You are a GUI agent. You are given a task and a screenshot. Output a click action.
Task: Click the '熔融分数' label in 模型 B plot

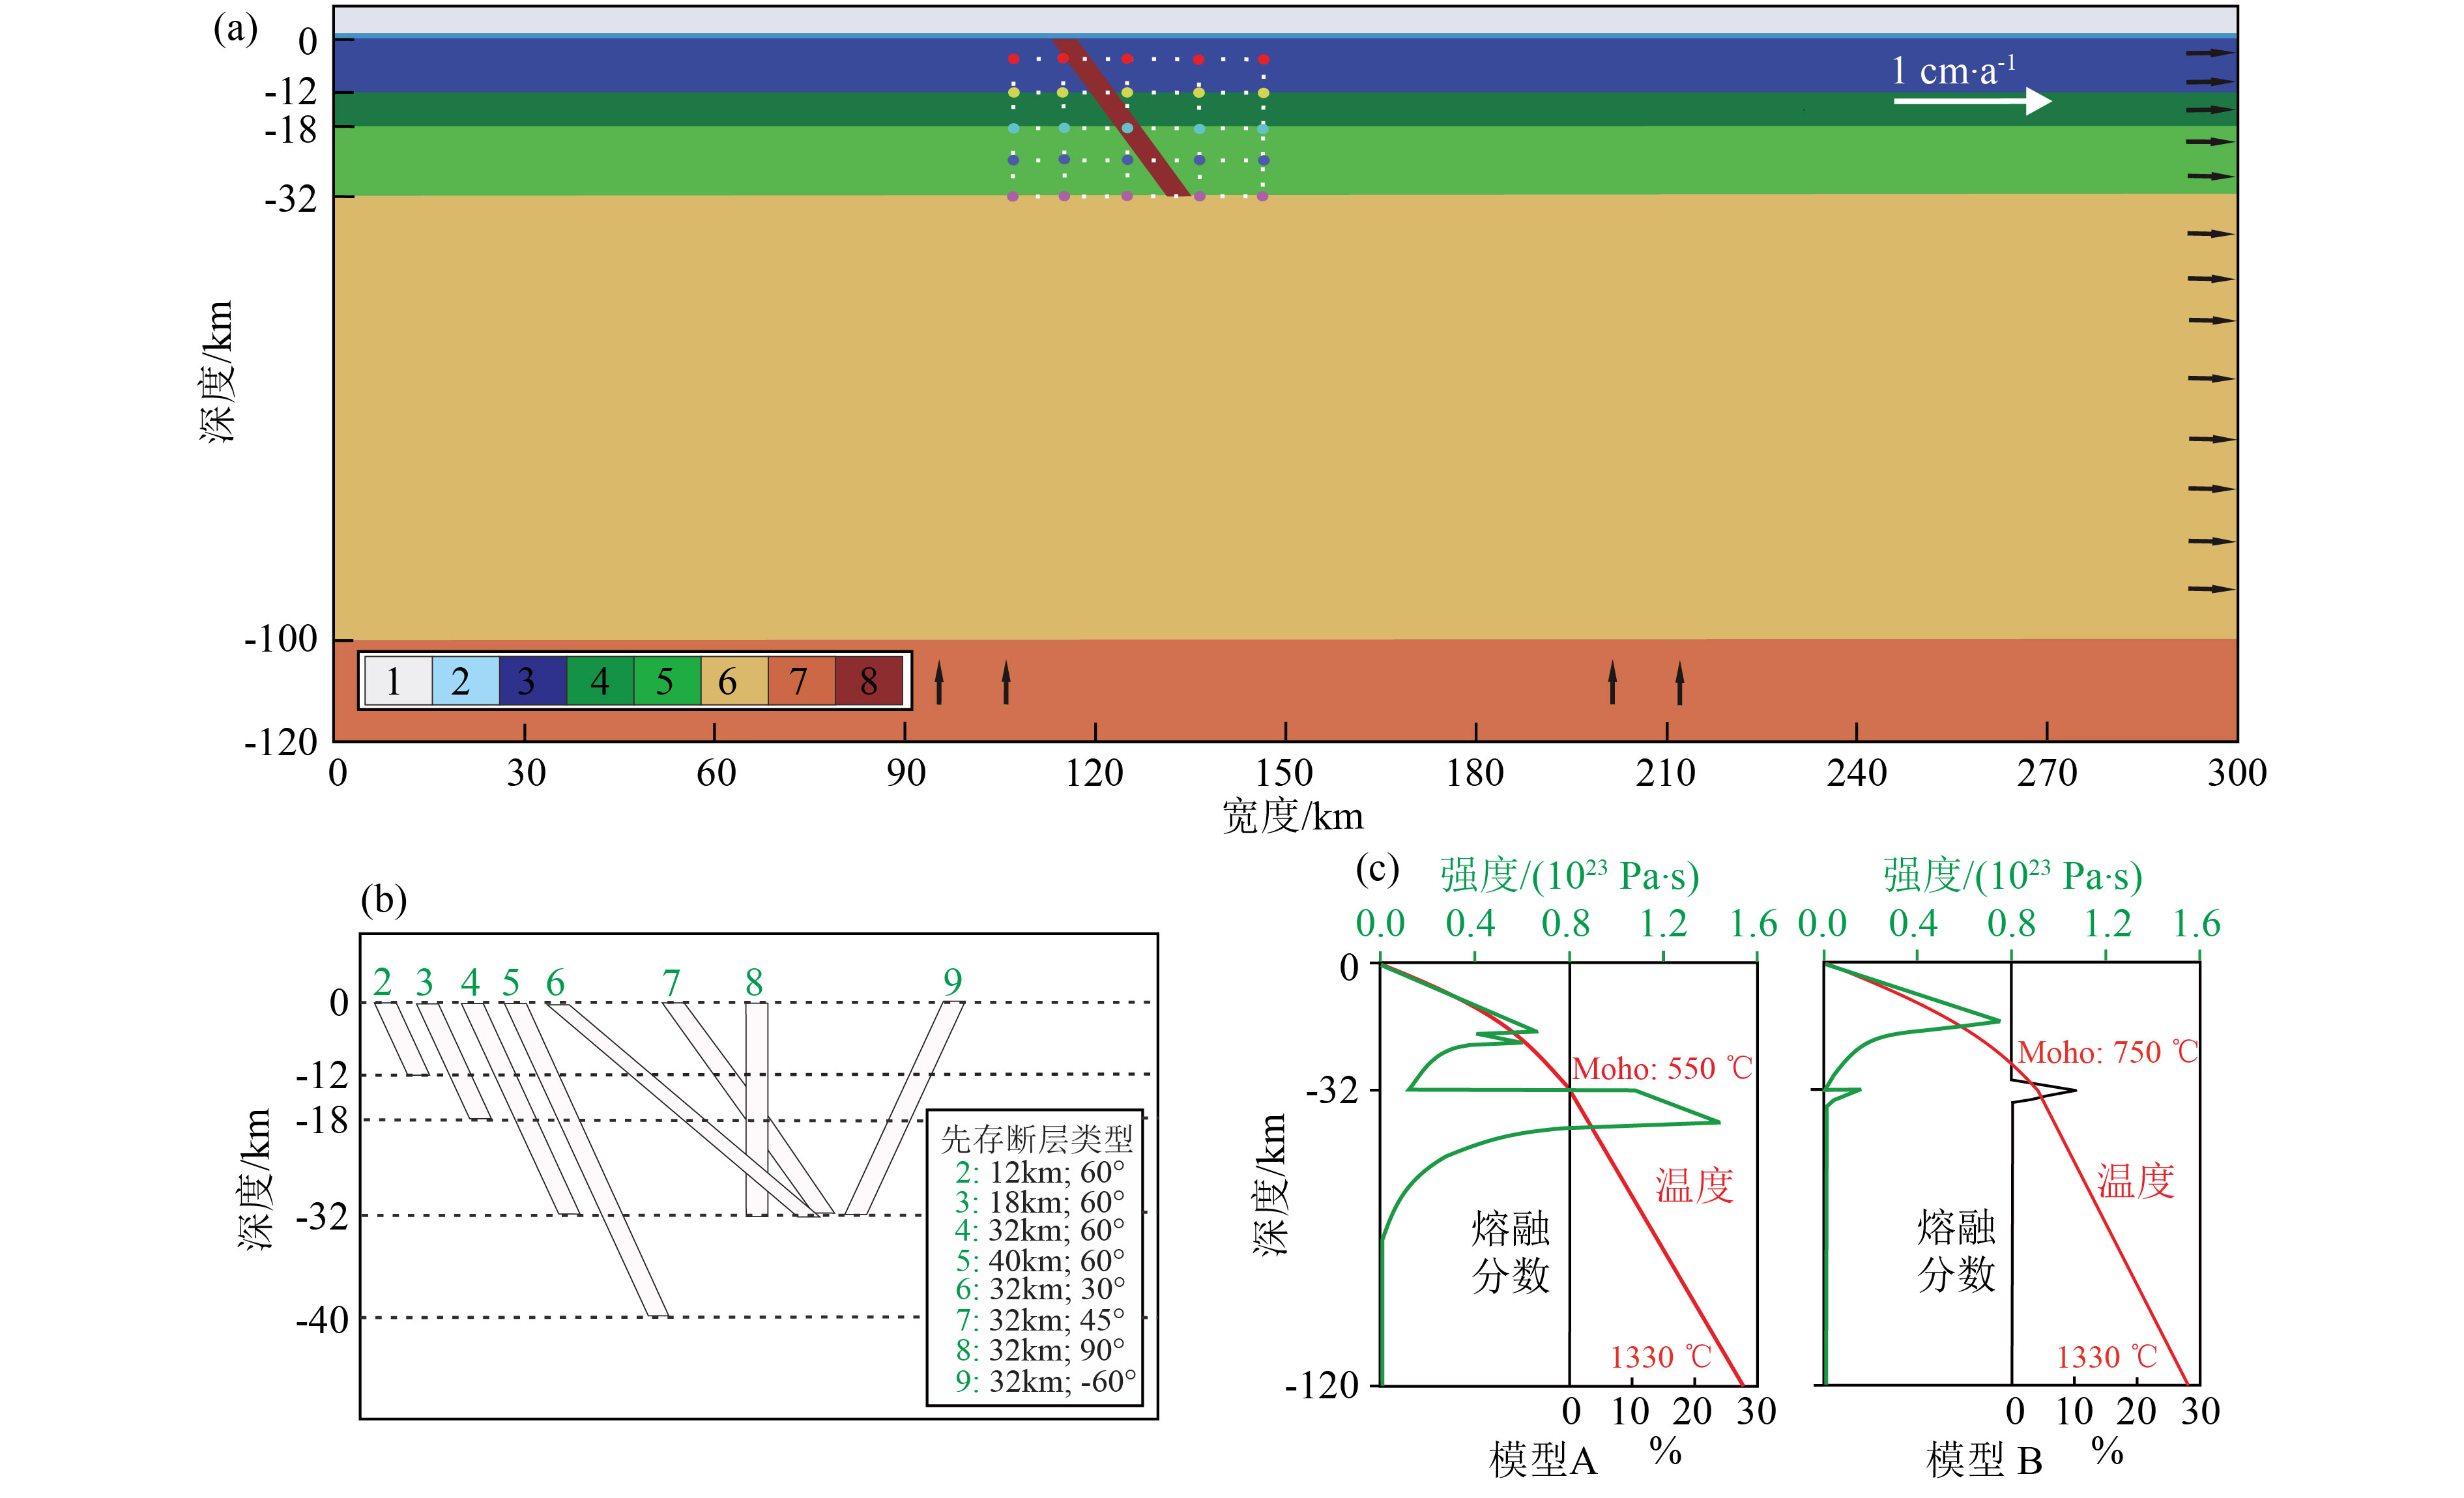(x=1956, y=1250)
